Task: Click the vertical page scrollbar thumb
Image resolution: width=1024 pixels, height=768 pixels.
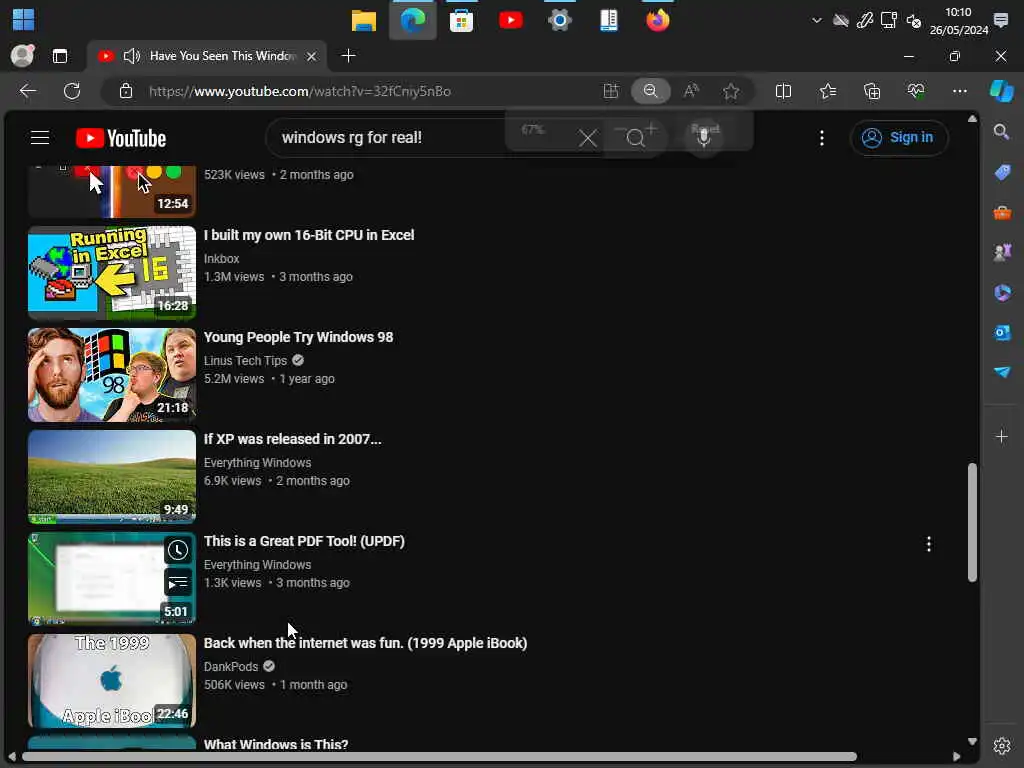Action: [972, 522]
